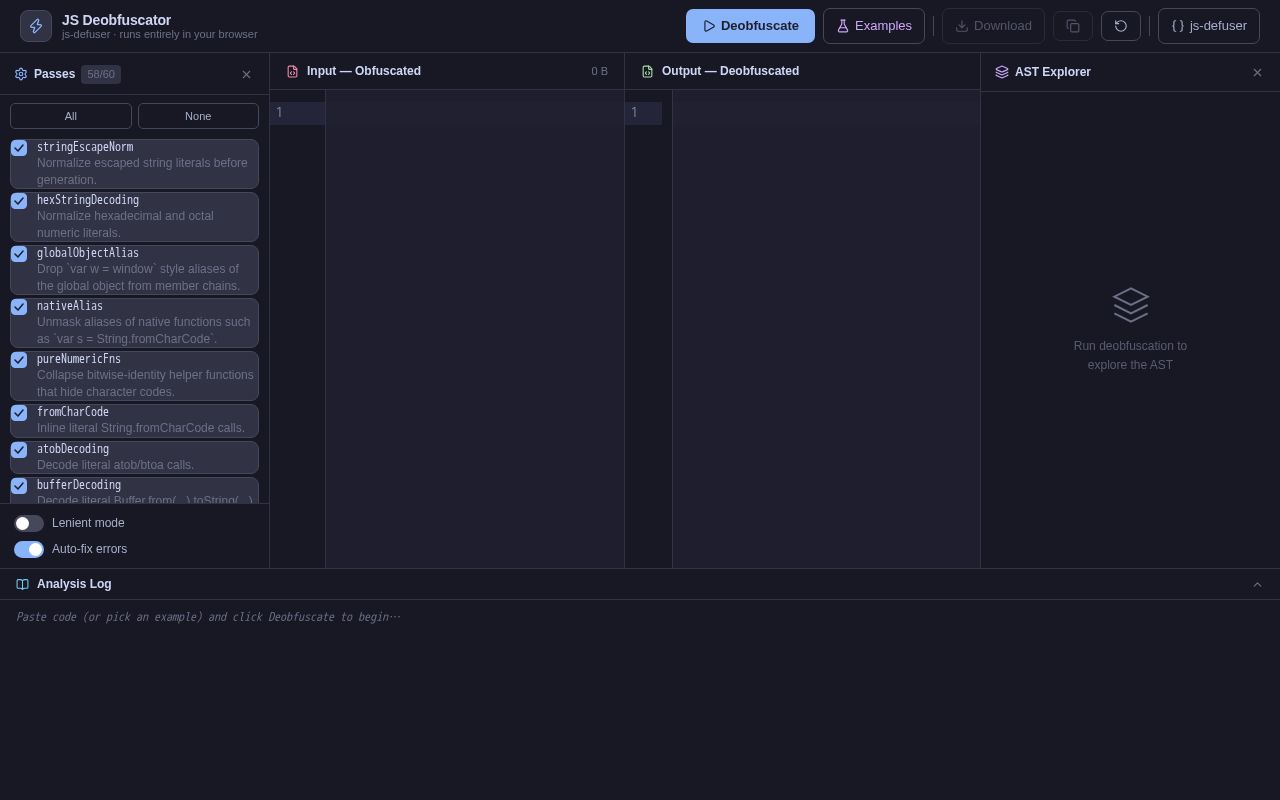Select None passes
Viewport: 1280px width, 800px height.
198,116
